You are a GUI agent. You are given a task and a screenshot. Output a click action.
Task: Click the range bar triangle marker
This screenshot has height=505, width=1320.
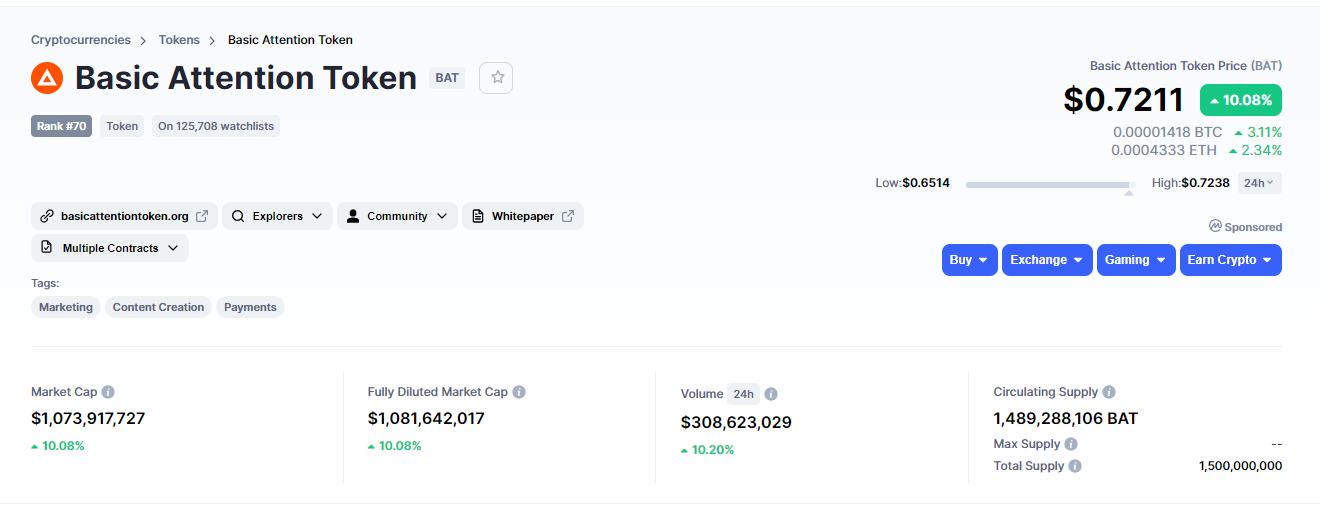[x=1129, y=192]
